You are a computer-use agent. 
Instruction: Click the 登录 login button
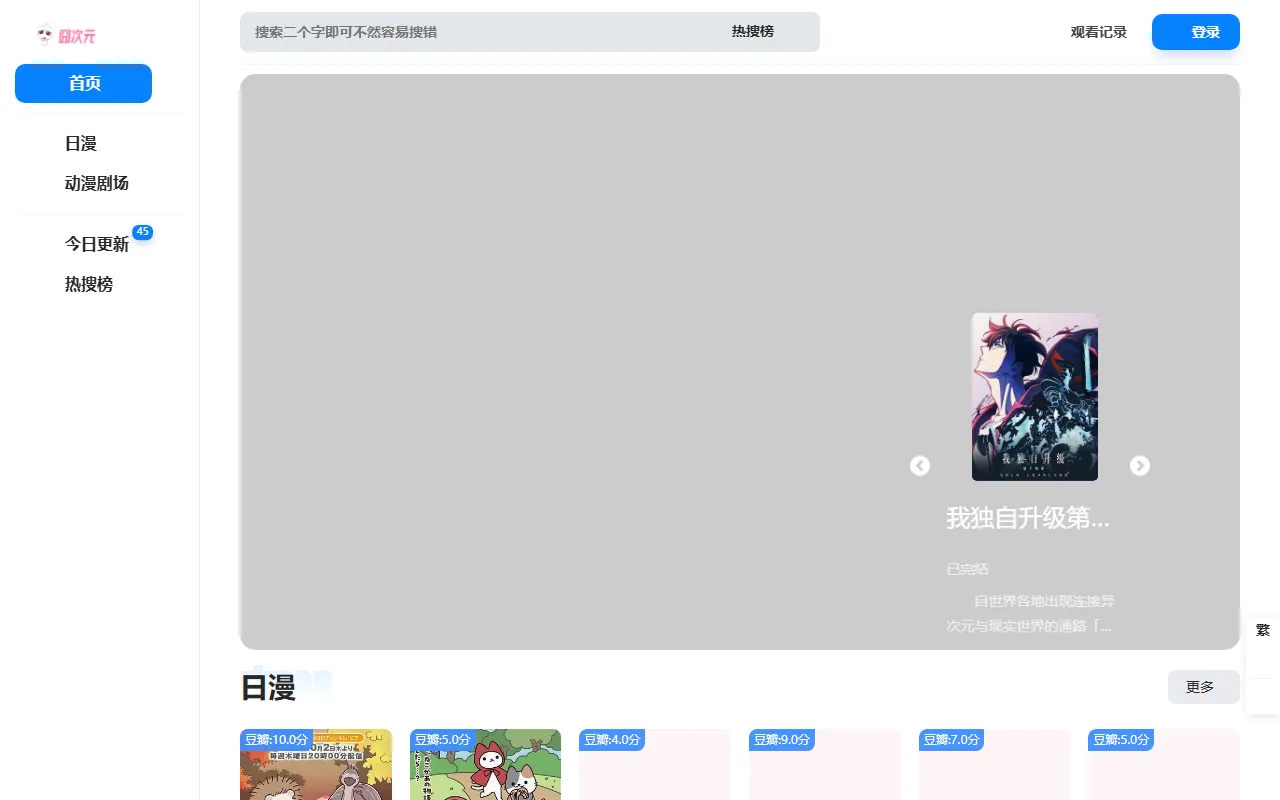tap(1196, 32)
